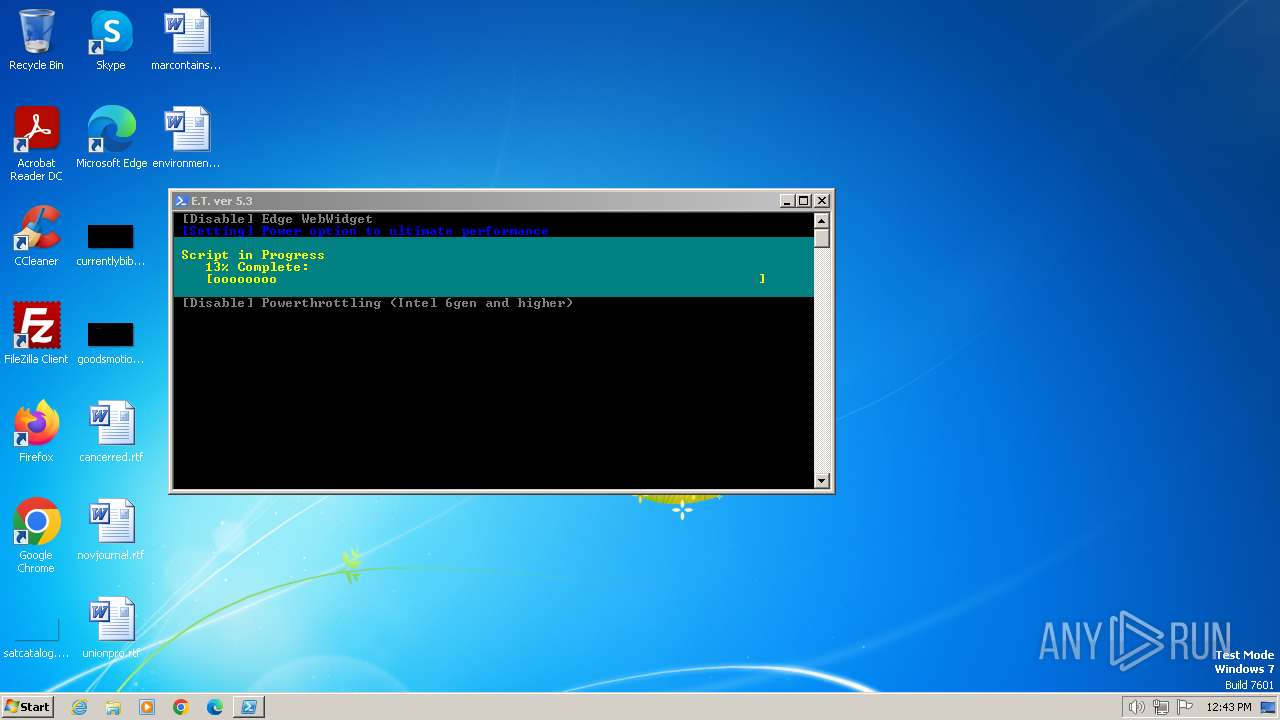Viewport: 1280px width, 720px height.
Task: Click the E.T. window system menu icon
Action: (181, 201)
